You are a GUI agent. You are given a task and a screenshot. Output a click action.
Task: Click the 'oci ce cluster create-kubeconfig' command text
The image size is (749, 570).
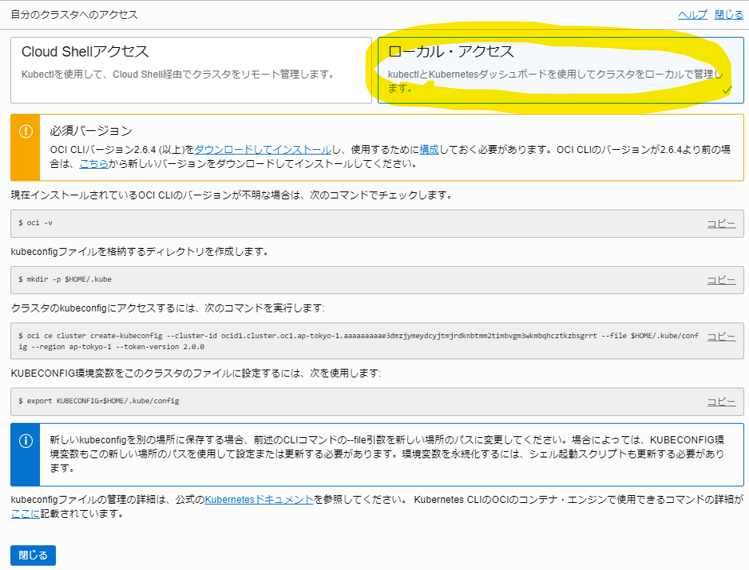point(358,341)
